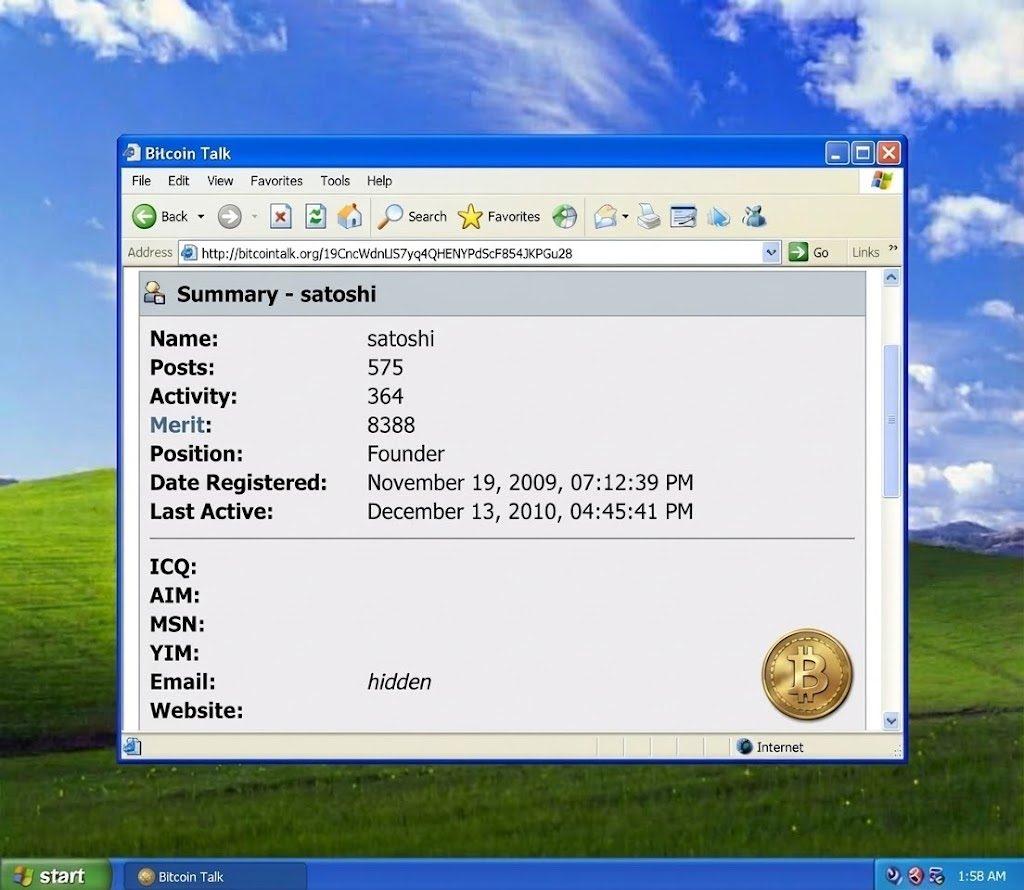The image size is (1024, 890).
Task: Open the Favorites menu
Action: (x=276, y=181)
